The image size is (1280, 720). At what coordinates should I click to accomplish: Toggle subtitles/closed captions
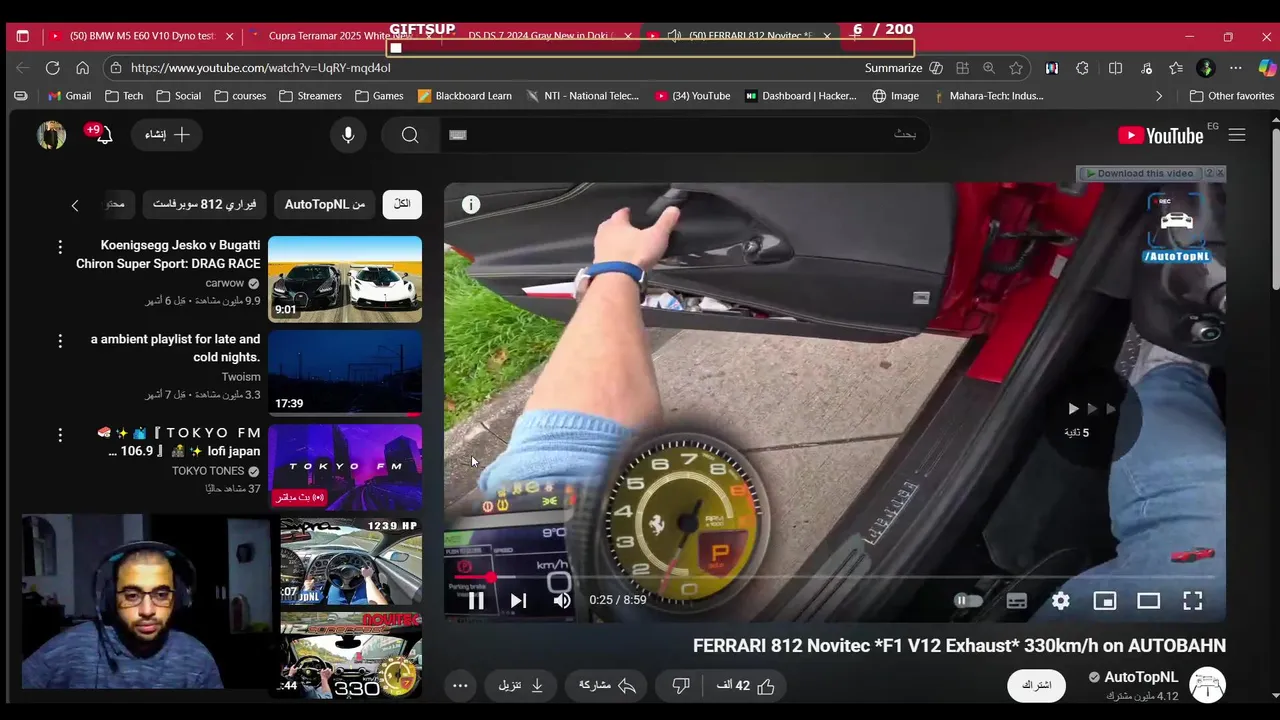(x=1016, y=600)
